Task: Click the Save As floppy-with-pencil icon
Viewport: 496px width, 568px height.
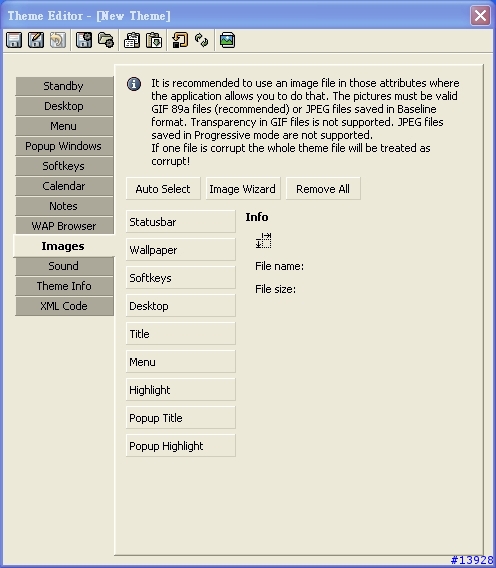Action: (36, 40)
